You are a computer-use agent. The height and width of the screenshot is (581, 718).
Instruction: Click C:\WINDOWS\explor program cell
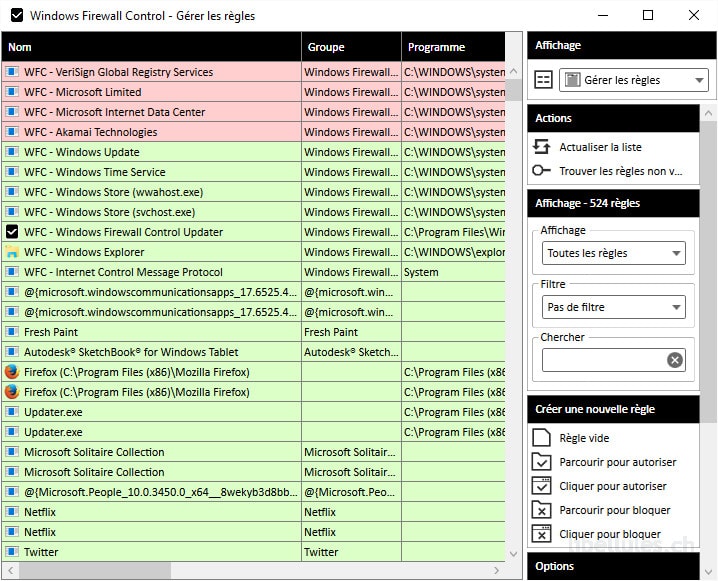click(454, 252)
